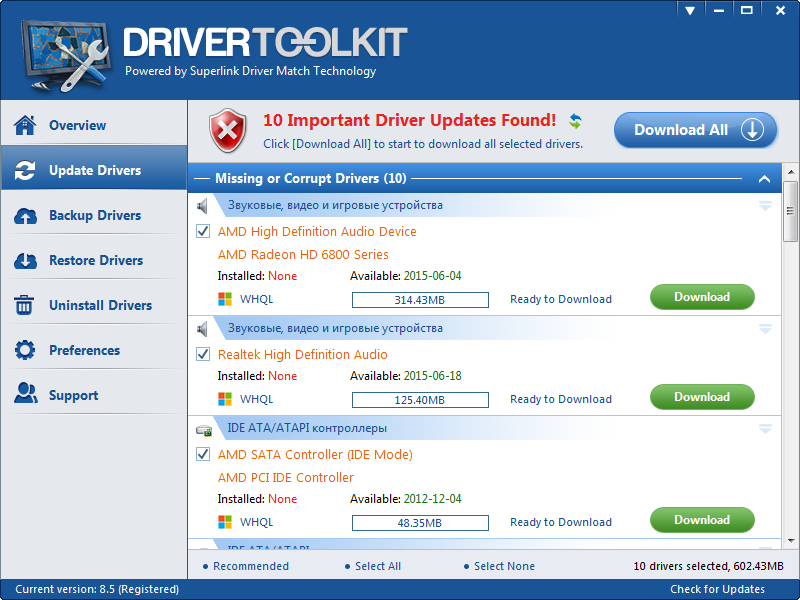800x600 pixels.
Task: Open Restore Drivers page
Action: point(94,258)
